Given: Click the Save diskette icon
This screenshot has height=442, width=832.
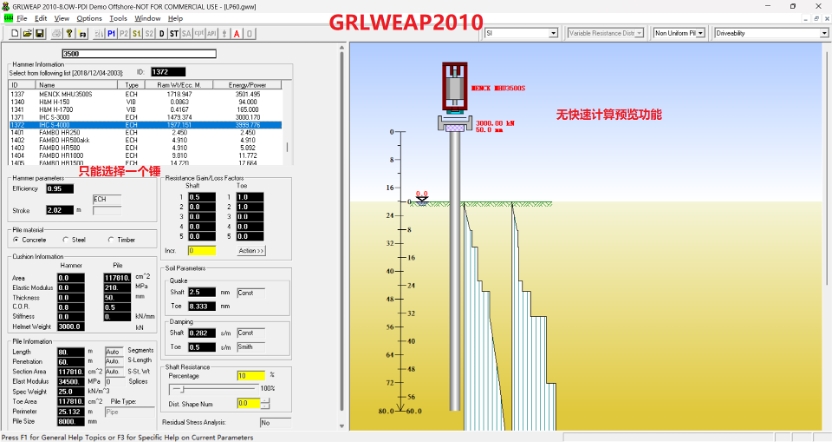Looking at the screenshot, I should coord(39,34).
